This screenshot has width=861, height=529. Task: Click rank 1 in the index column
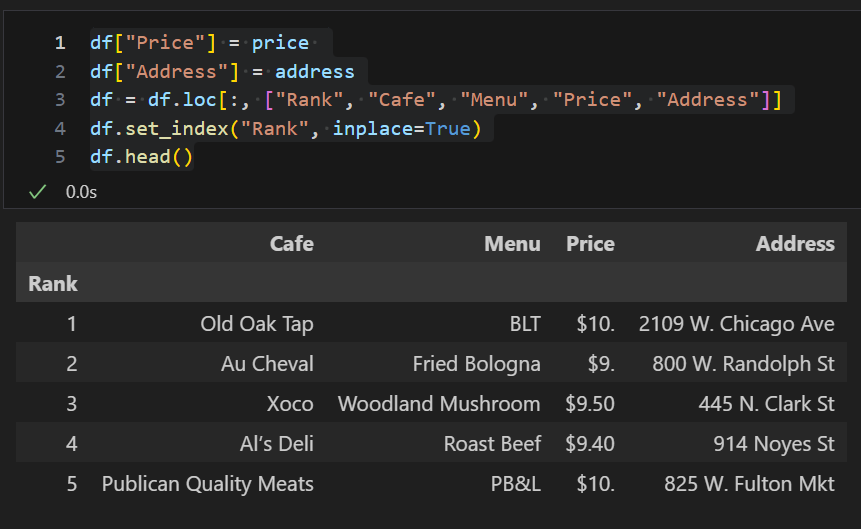(71, 324)
